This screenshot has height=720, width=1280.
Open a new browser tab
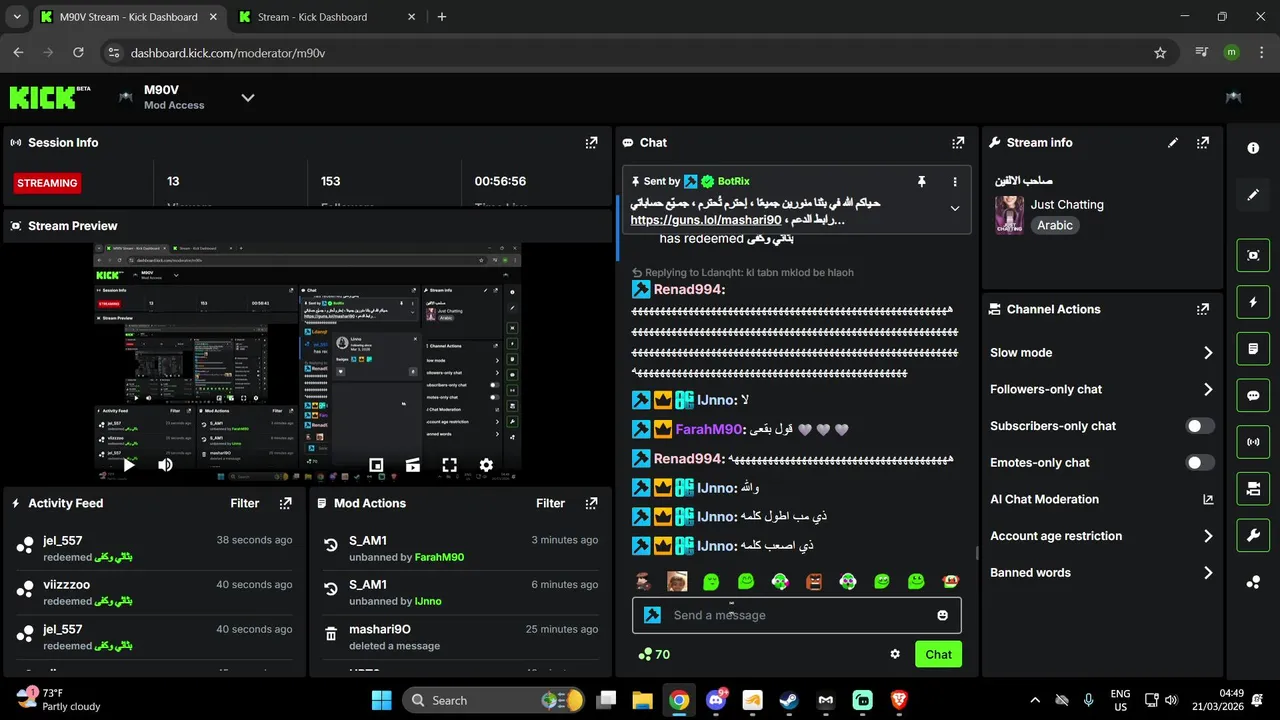(x=442, y=17)
